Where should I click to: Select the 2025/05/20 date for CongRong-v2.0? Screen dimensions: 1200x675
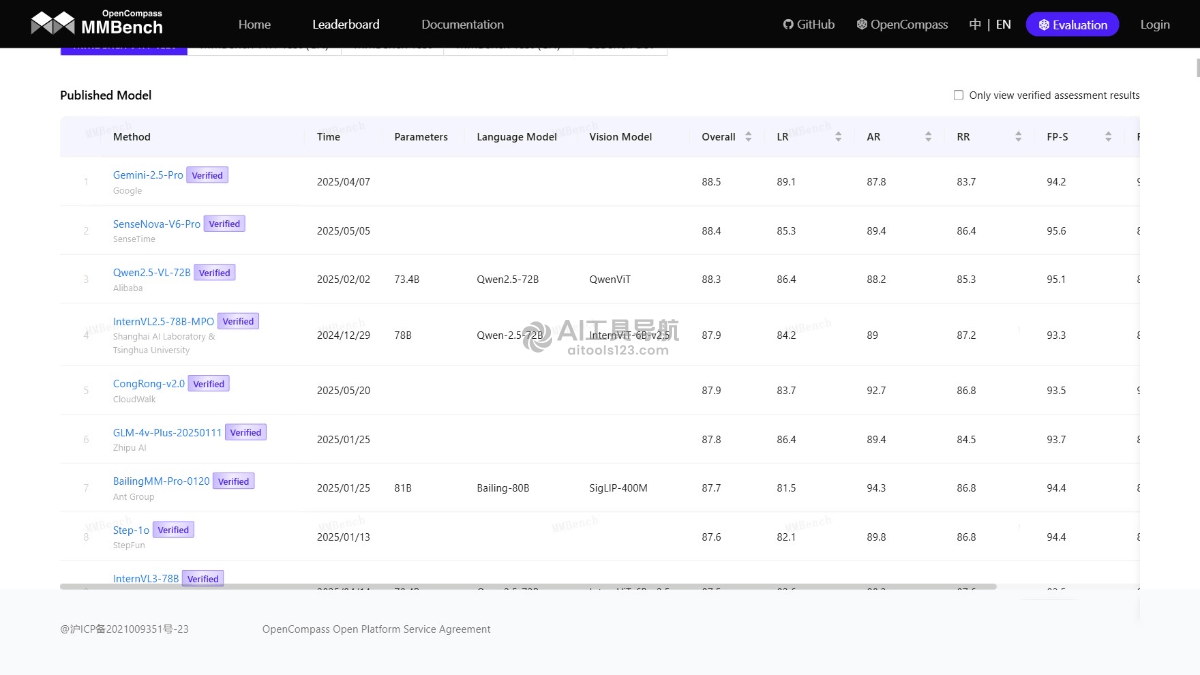343,390
